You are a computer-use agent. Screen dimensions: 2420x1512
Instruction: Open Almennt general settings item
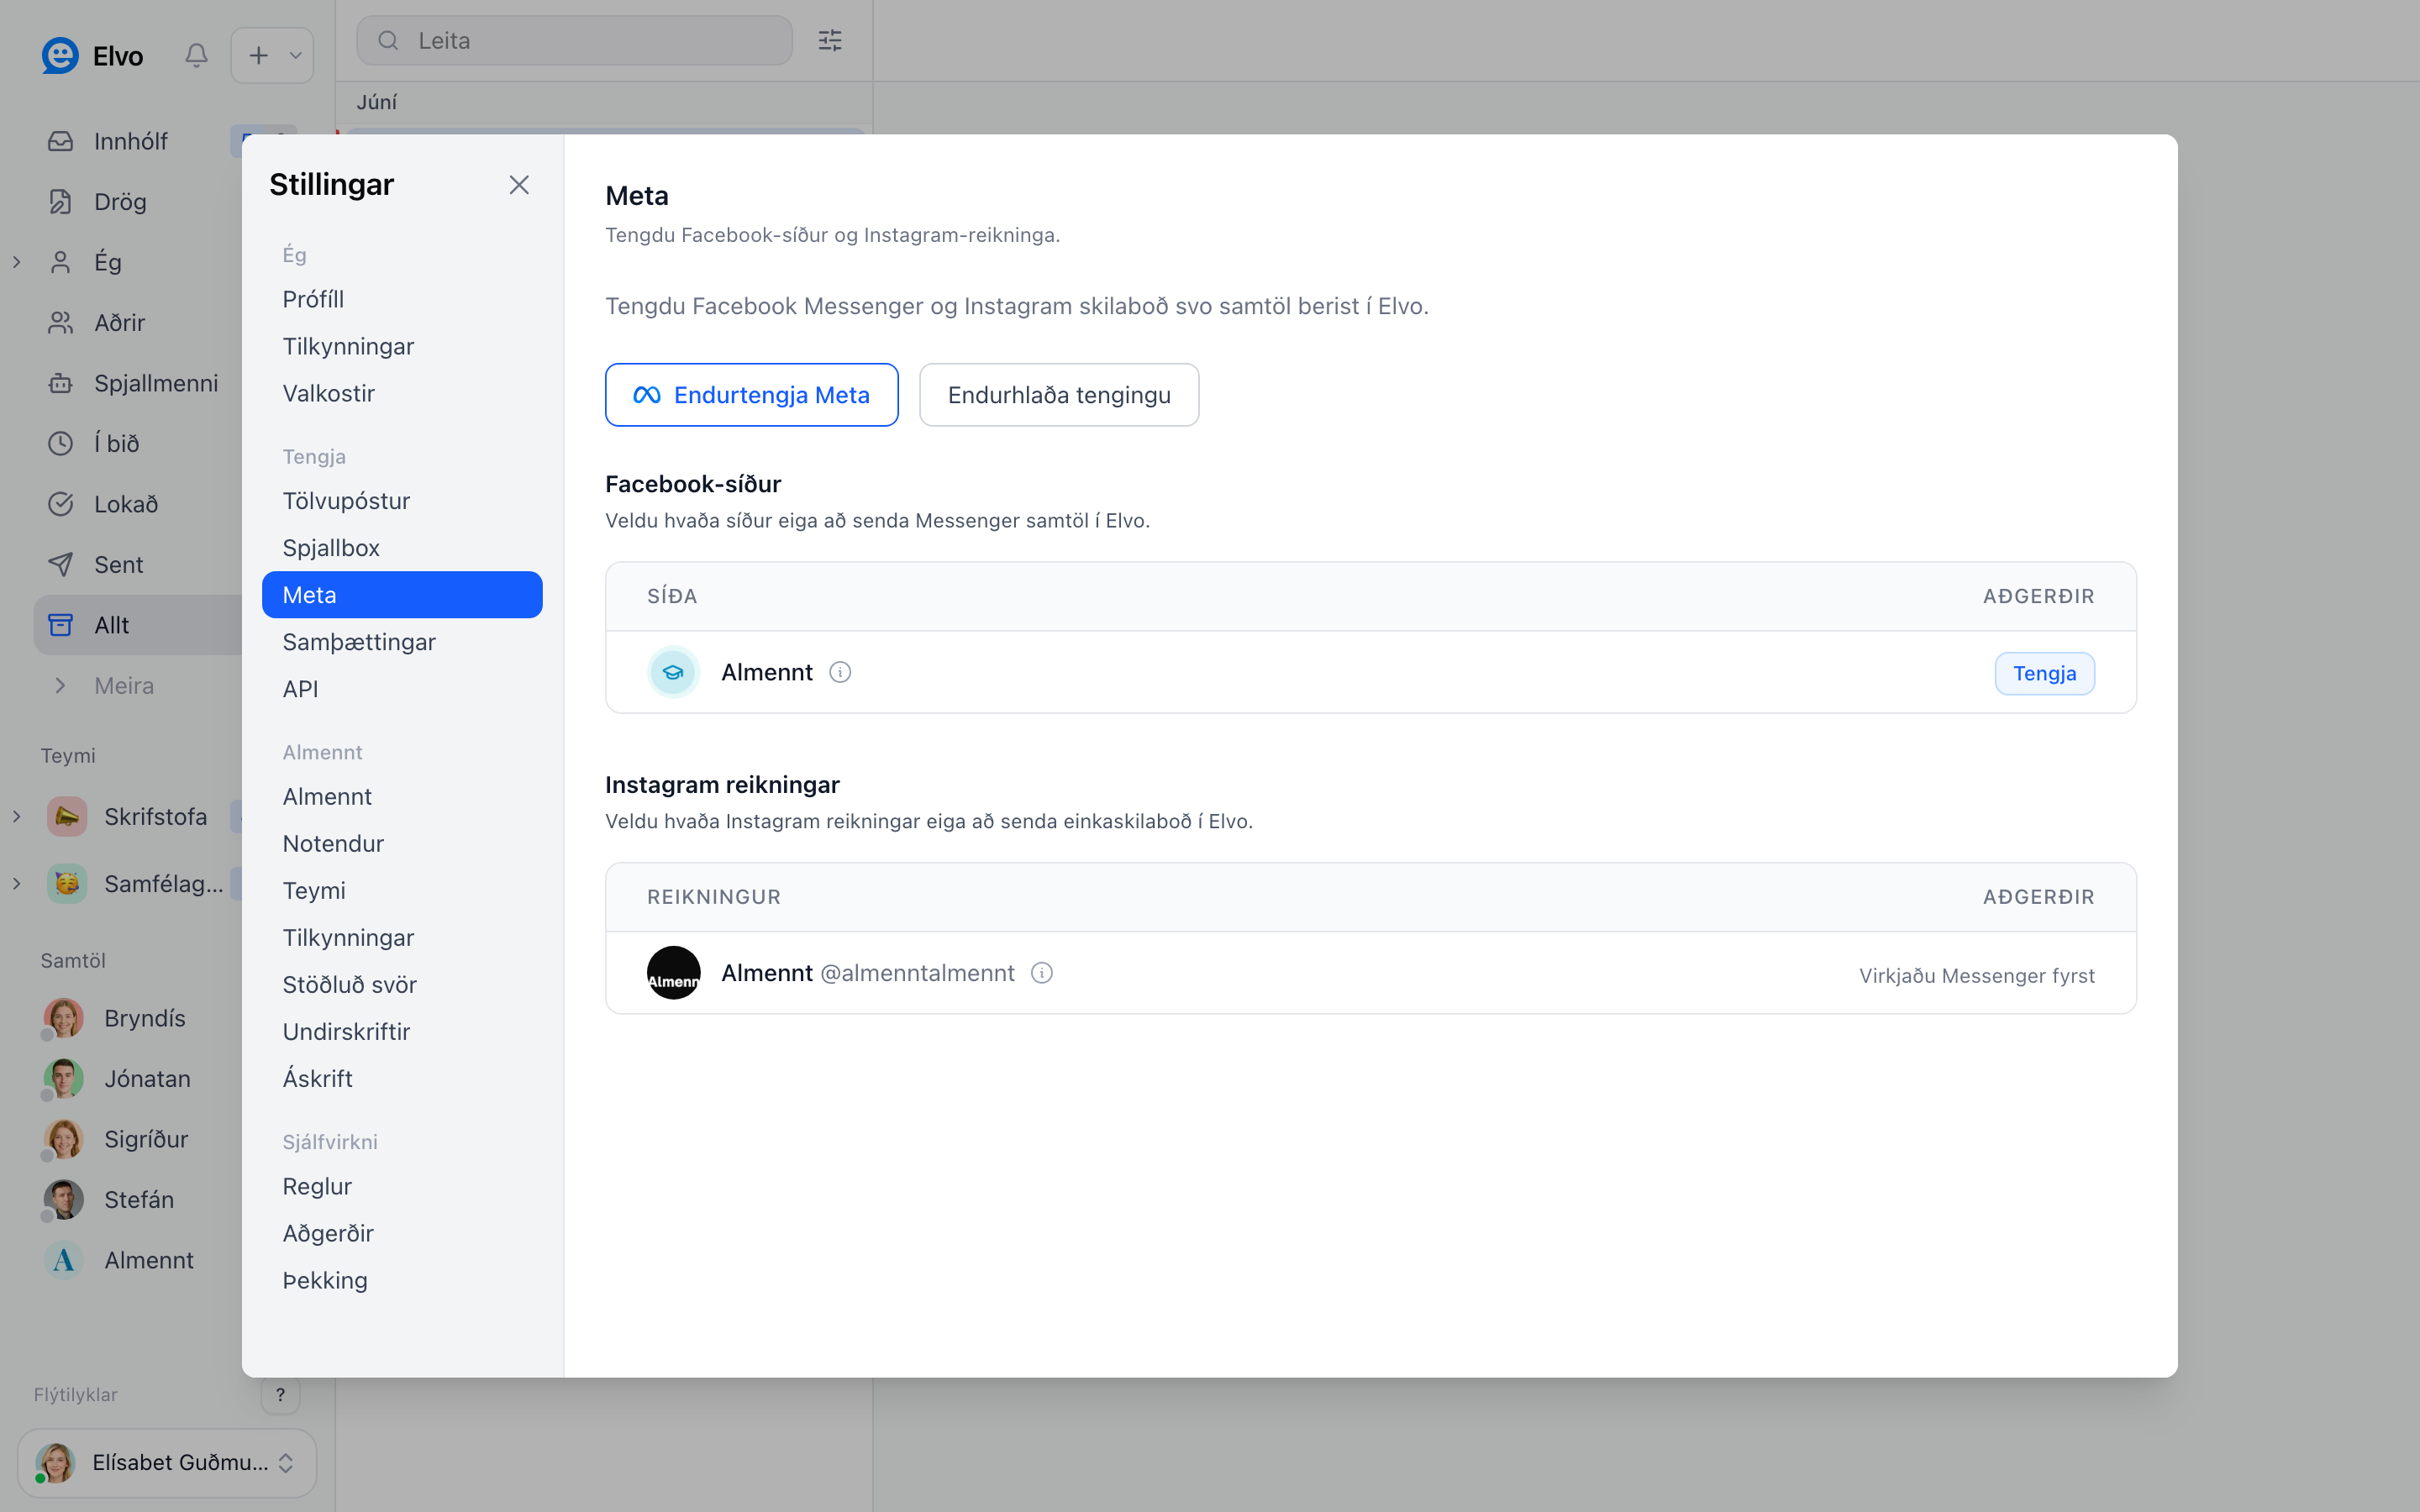point(402,796)
